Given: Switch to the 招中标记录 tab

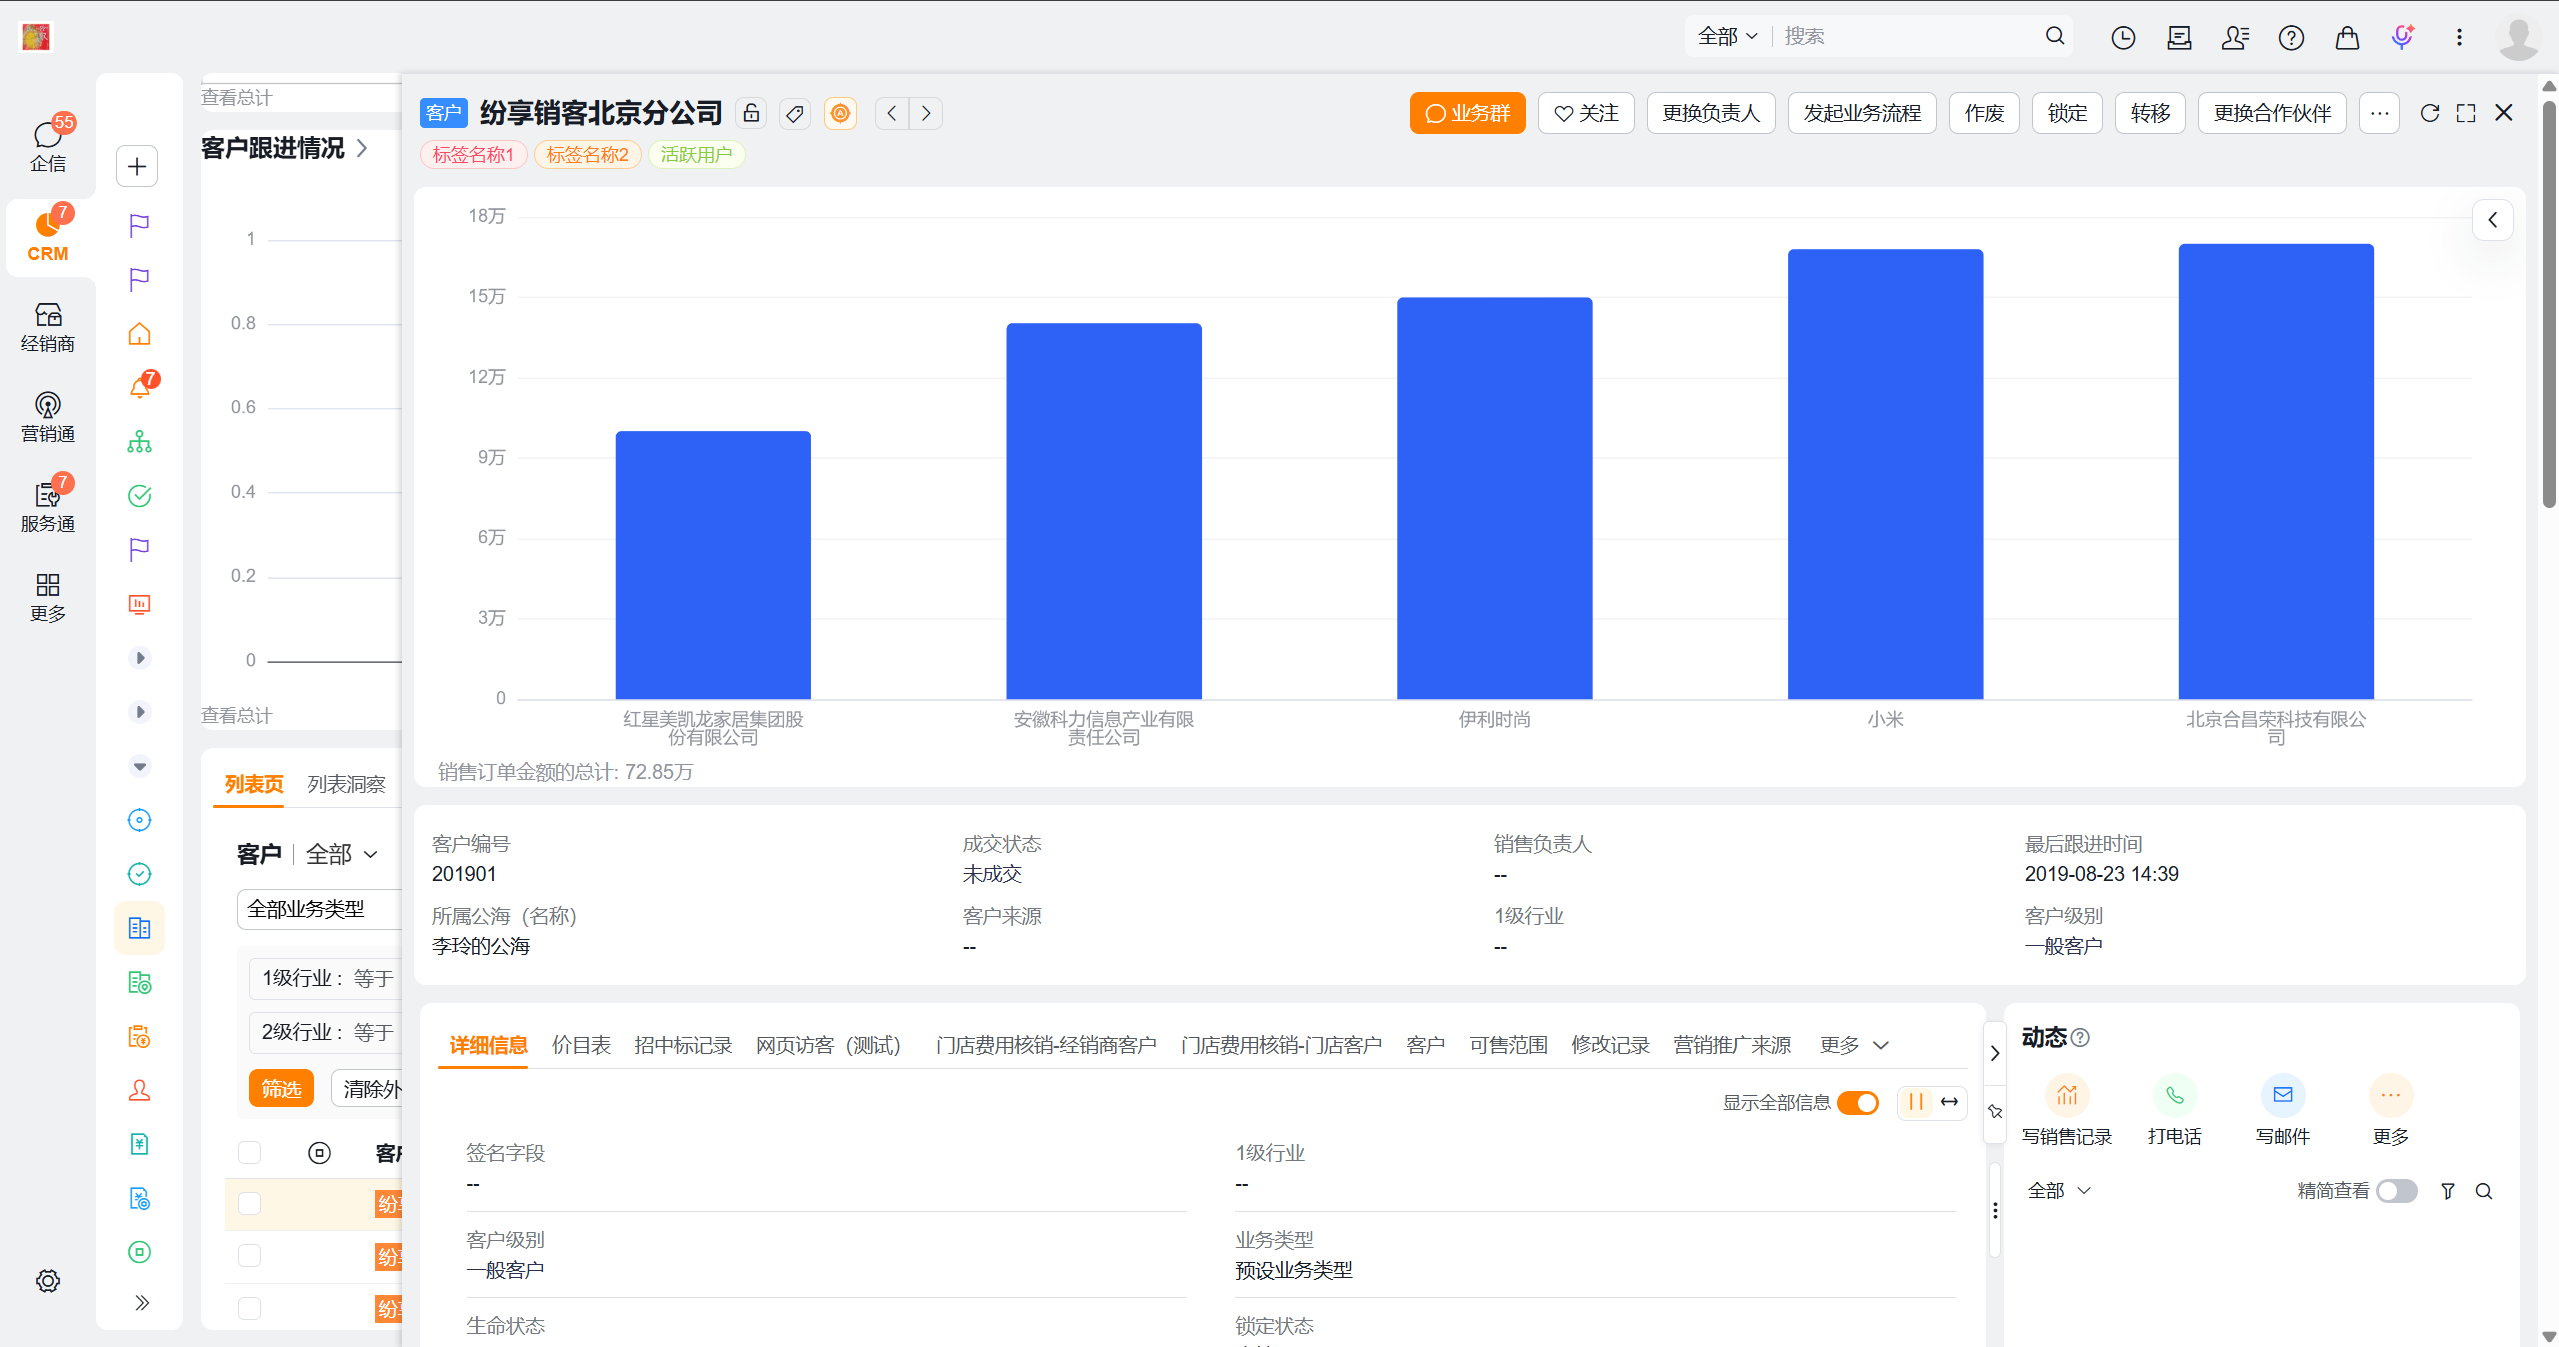Looking at the screenshot, I should tap(683, 1045).
